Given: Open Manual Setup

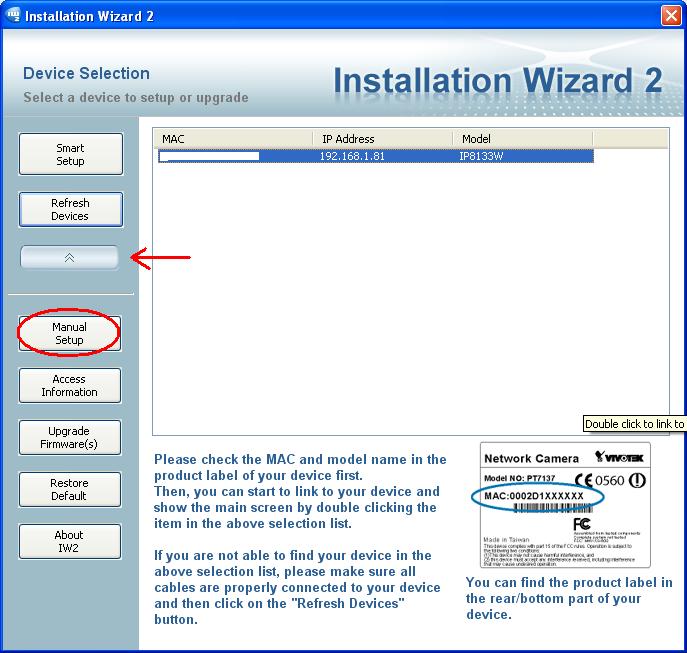Looking at the screenshot, I should click(x=70, y=334).
